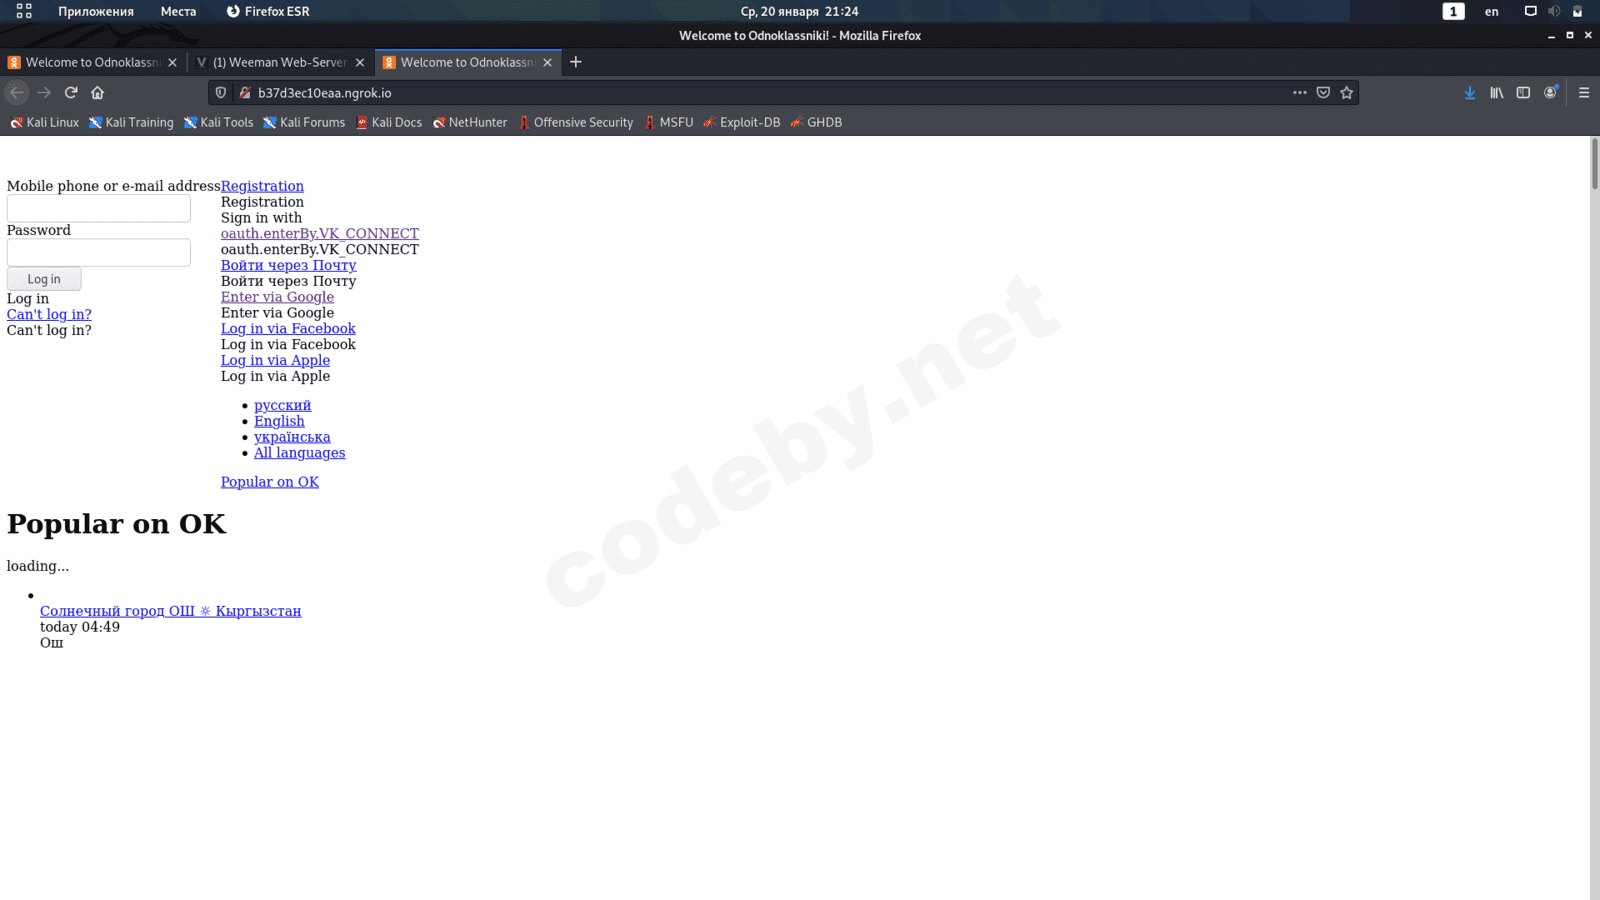
Task: View site connection security padlock
Action: (244, 93)
